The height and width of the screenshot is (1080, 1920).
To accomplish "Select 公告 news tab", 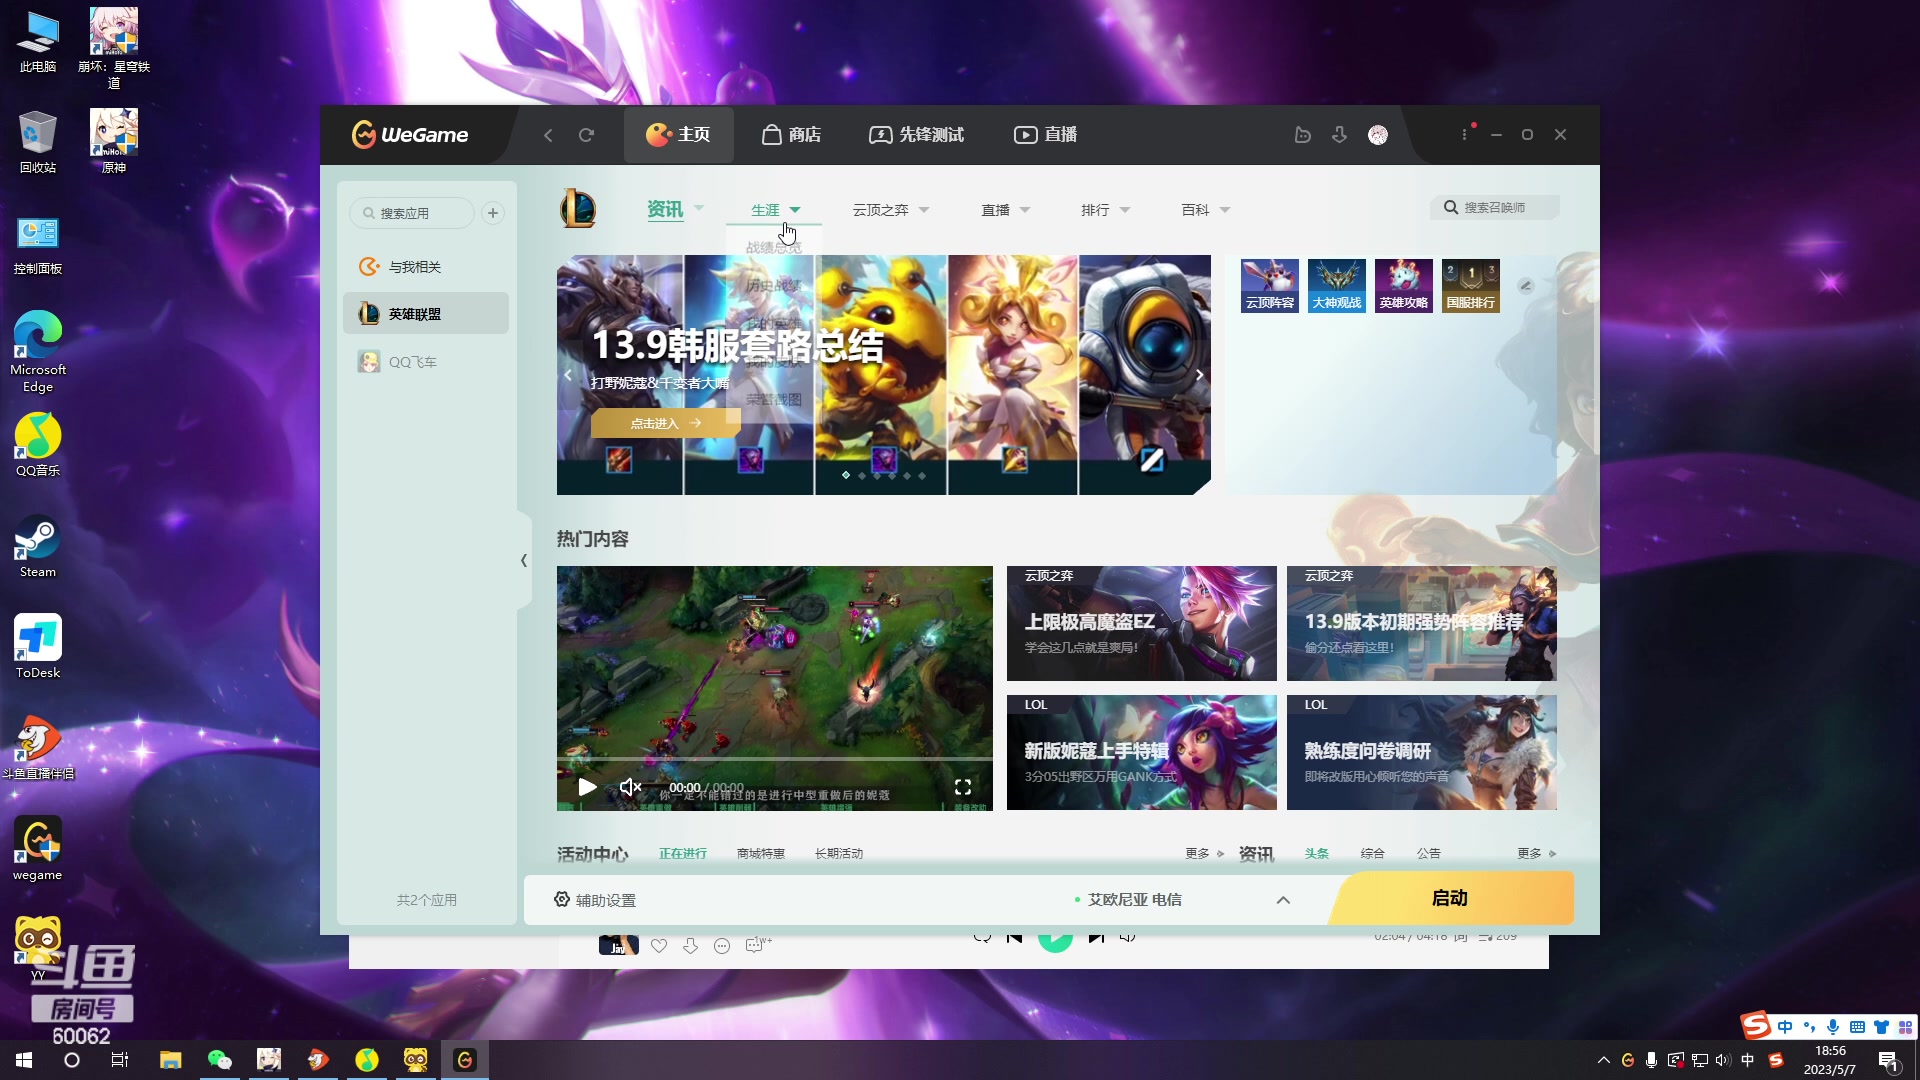I will [1429, 854].
